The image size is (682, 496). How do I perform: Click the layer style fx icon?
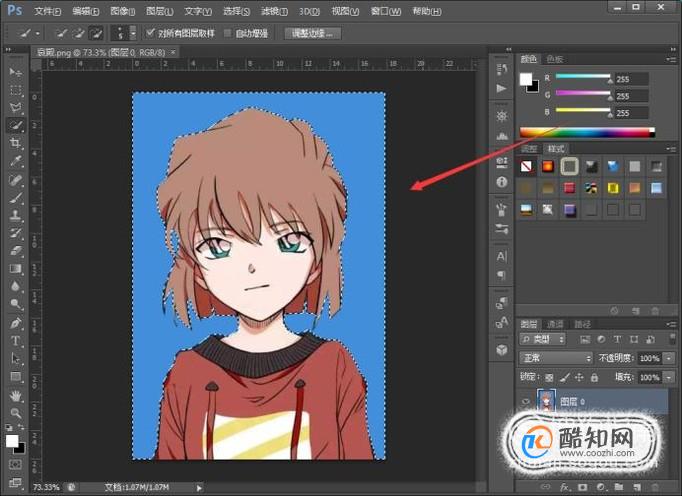[x=565, y=487]
